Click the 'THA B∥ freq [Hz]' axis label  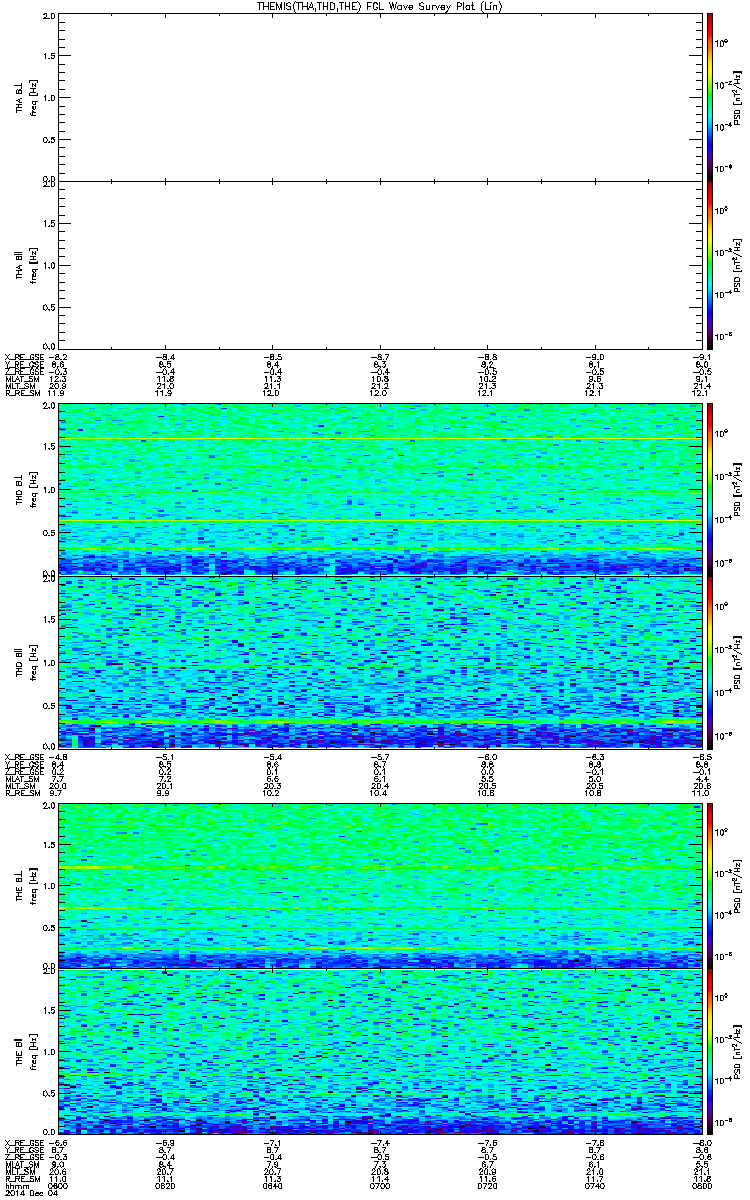[x=26, y=264]
